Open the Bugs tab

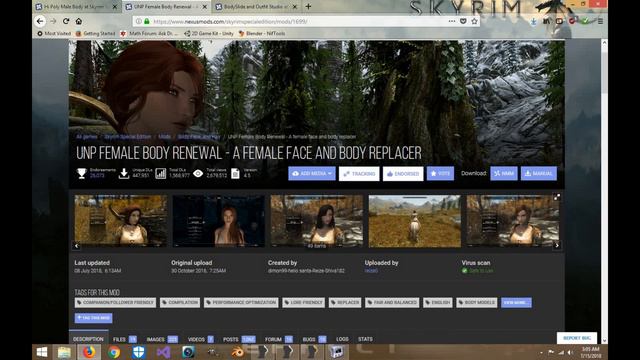click(314, 339)
